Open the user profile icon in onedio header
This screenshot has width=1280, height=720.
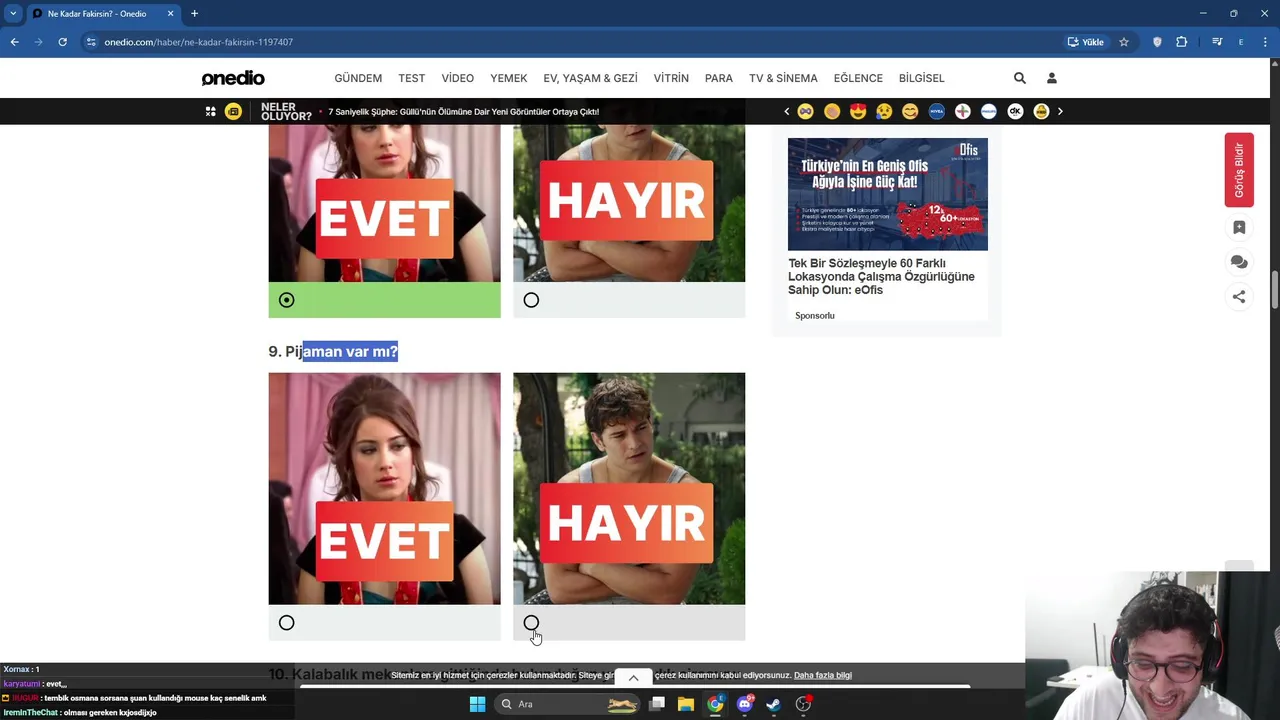1051,78
